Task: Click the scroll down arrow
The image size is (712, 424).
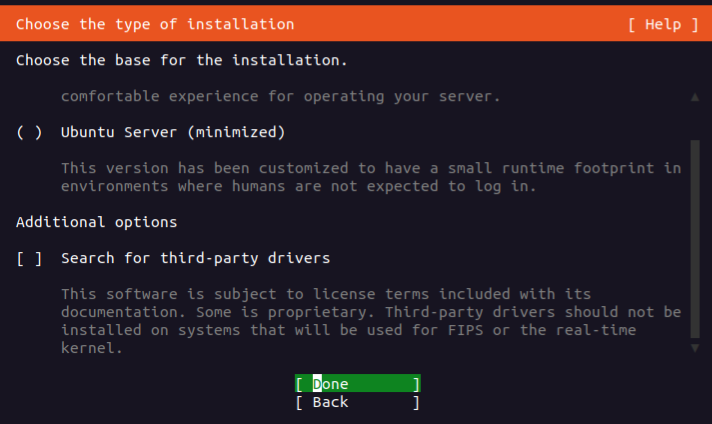Action: coord(695,347)
